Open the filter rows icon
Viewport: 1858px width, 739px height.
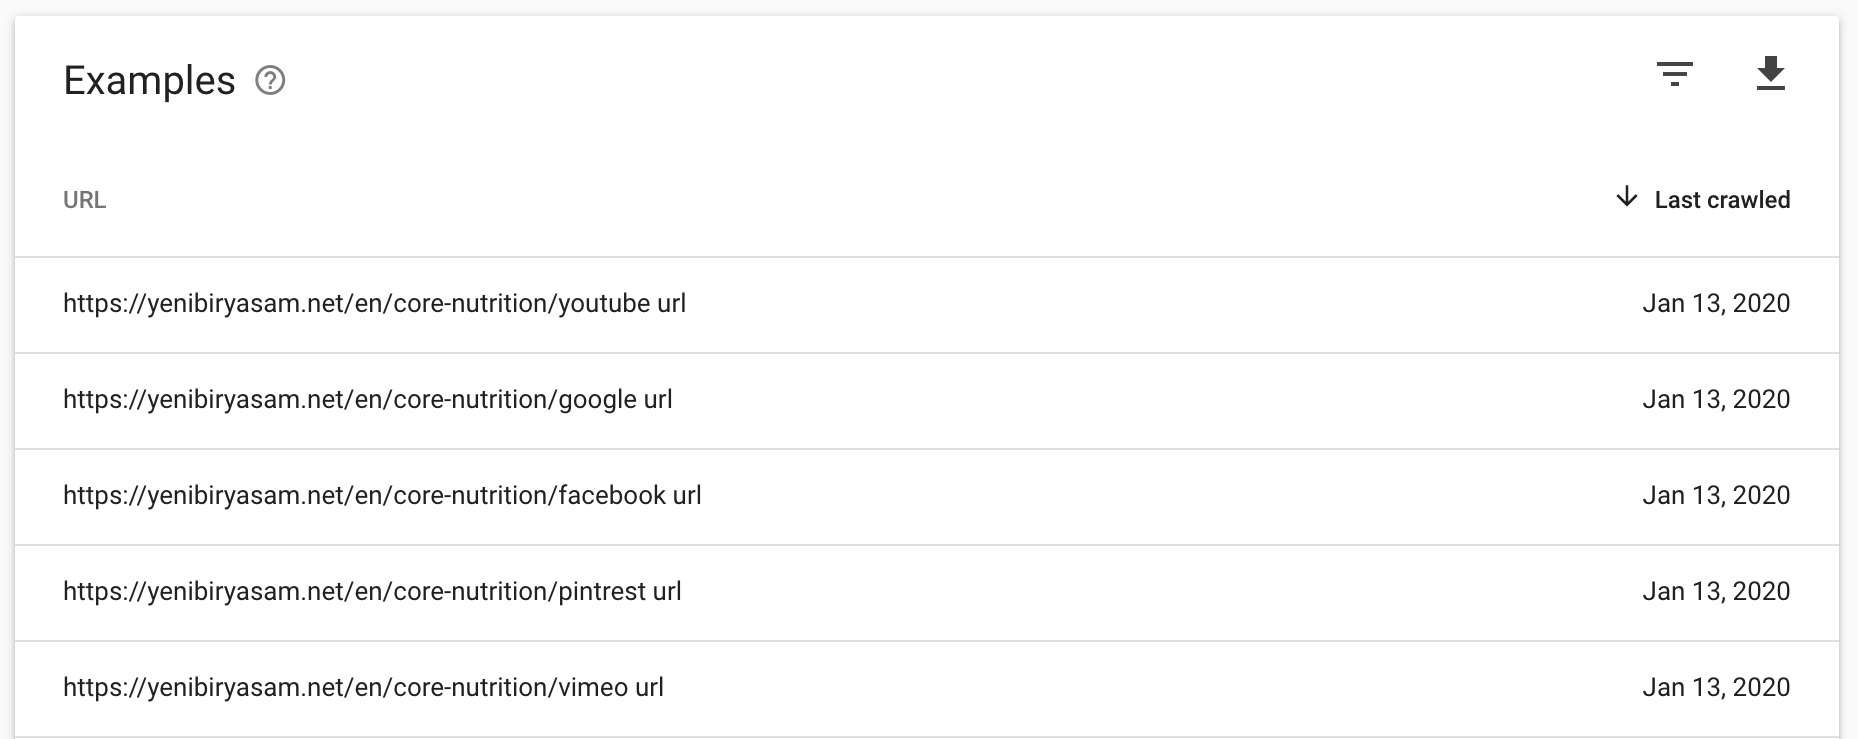click(x=1675, y=74)
